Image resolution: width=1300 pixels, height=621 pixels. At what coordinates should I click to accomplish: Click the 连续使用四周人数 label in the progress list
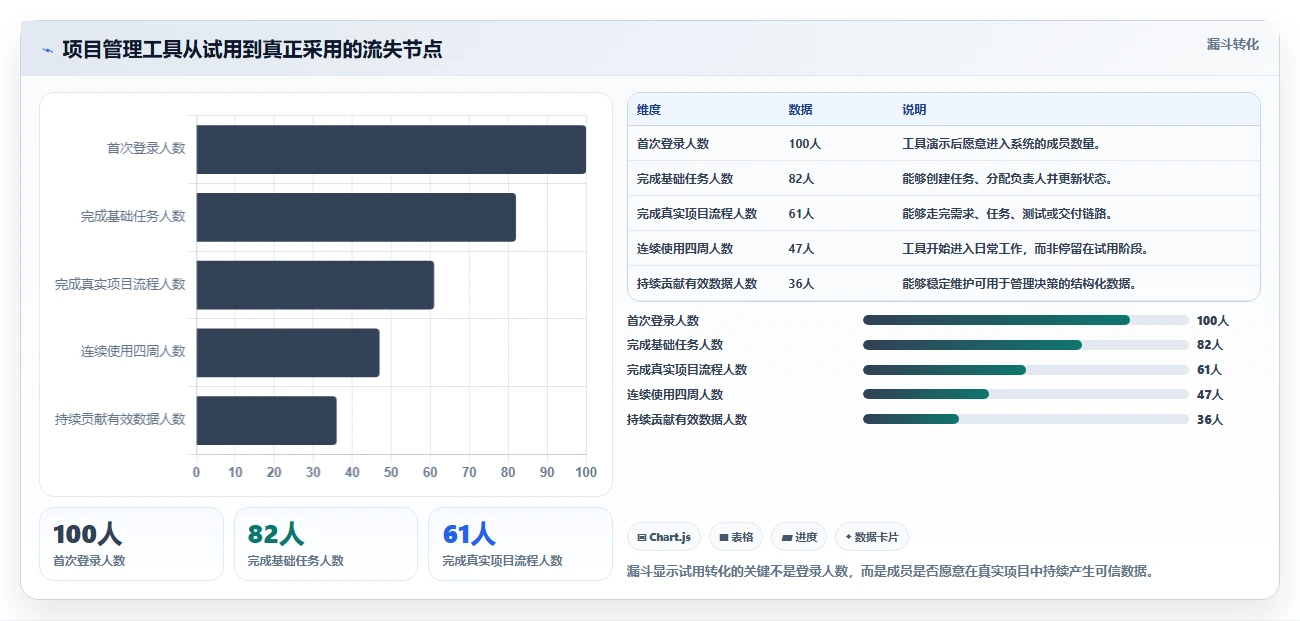tap(675, 395)
